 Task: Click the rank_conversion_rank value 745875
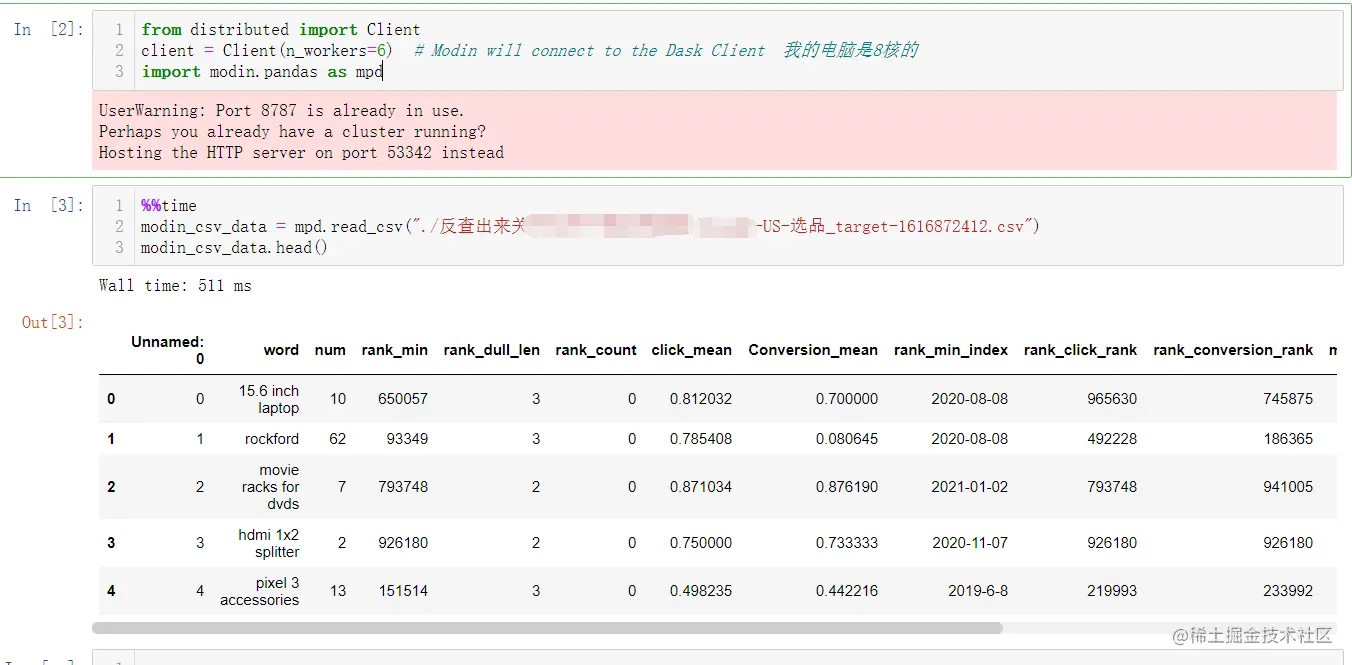click(1288, 399)
